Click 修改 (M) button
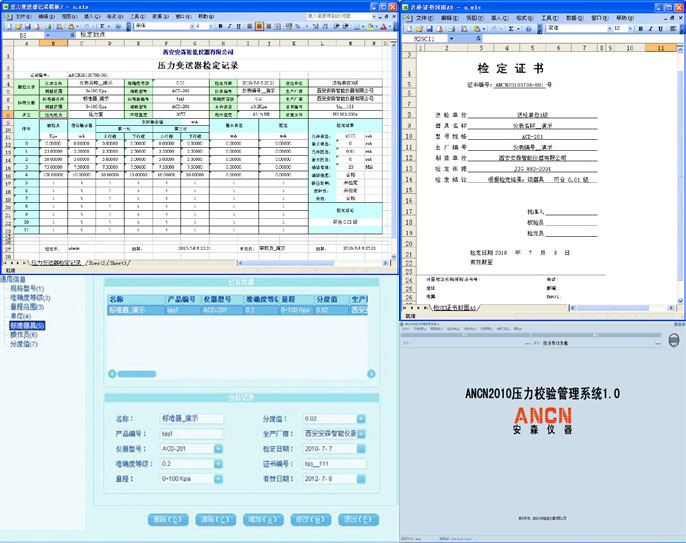Screen dimensions: 686x543 [x=311, y=520]
